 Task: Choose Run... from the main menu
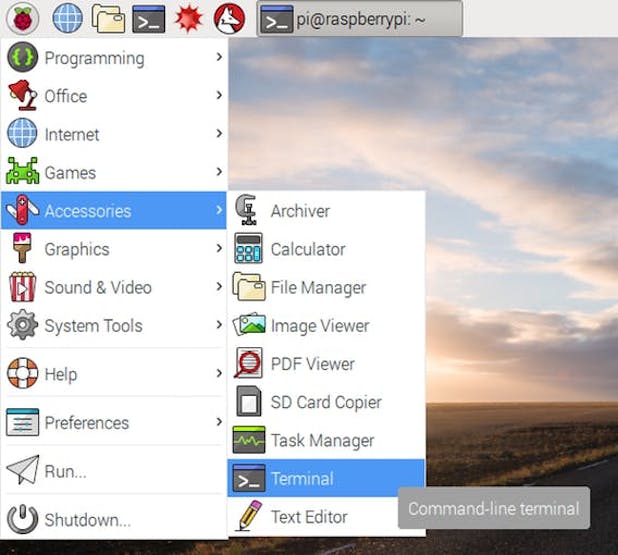coord(114,470)
